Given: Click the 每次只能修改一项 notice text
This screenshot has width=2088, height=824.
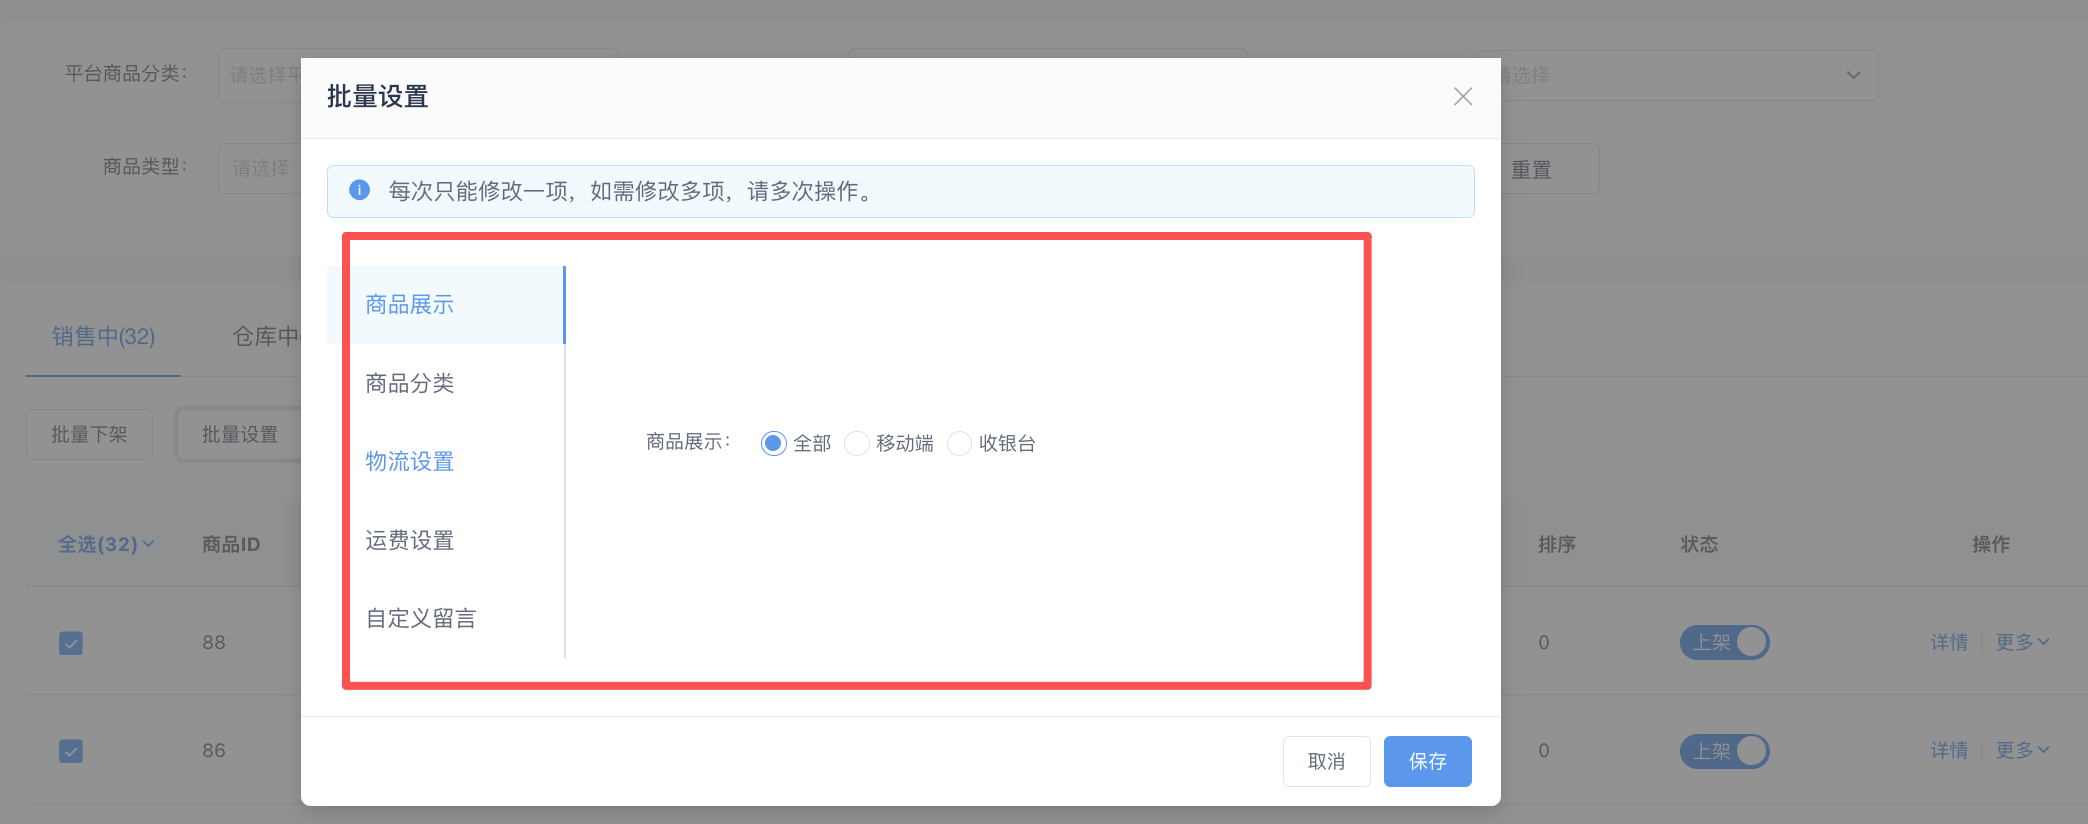Looking at the screenshot, I should tap(632, 191).
